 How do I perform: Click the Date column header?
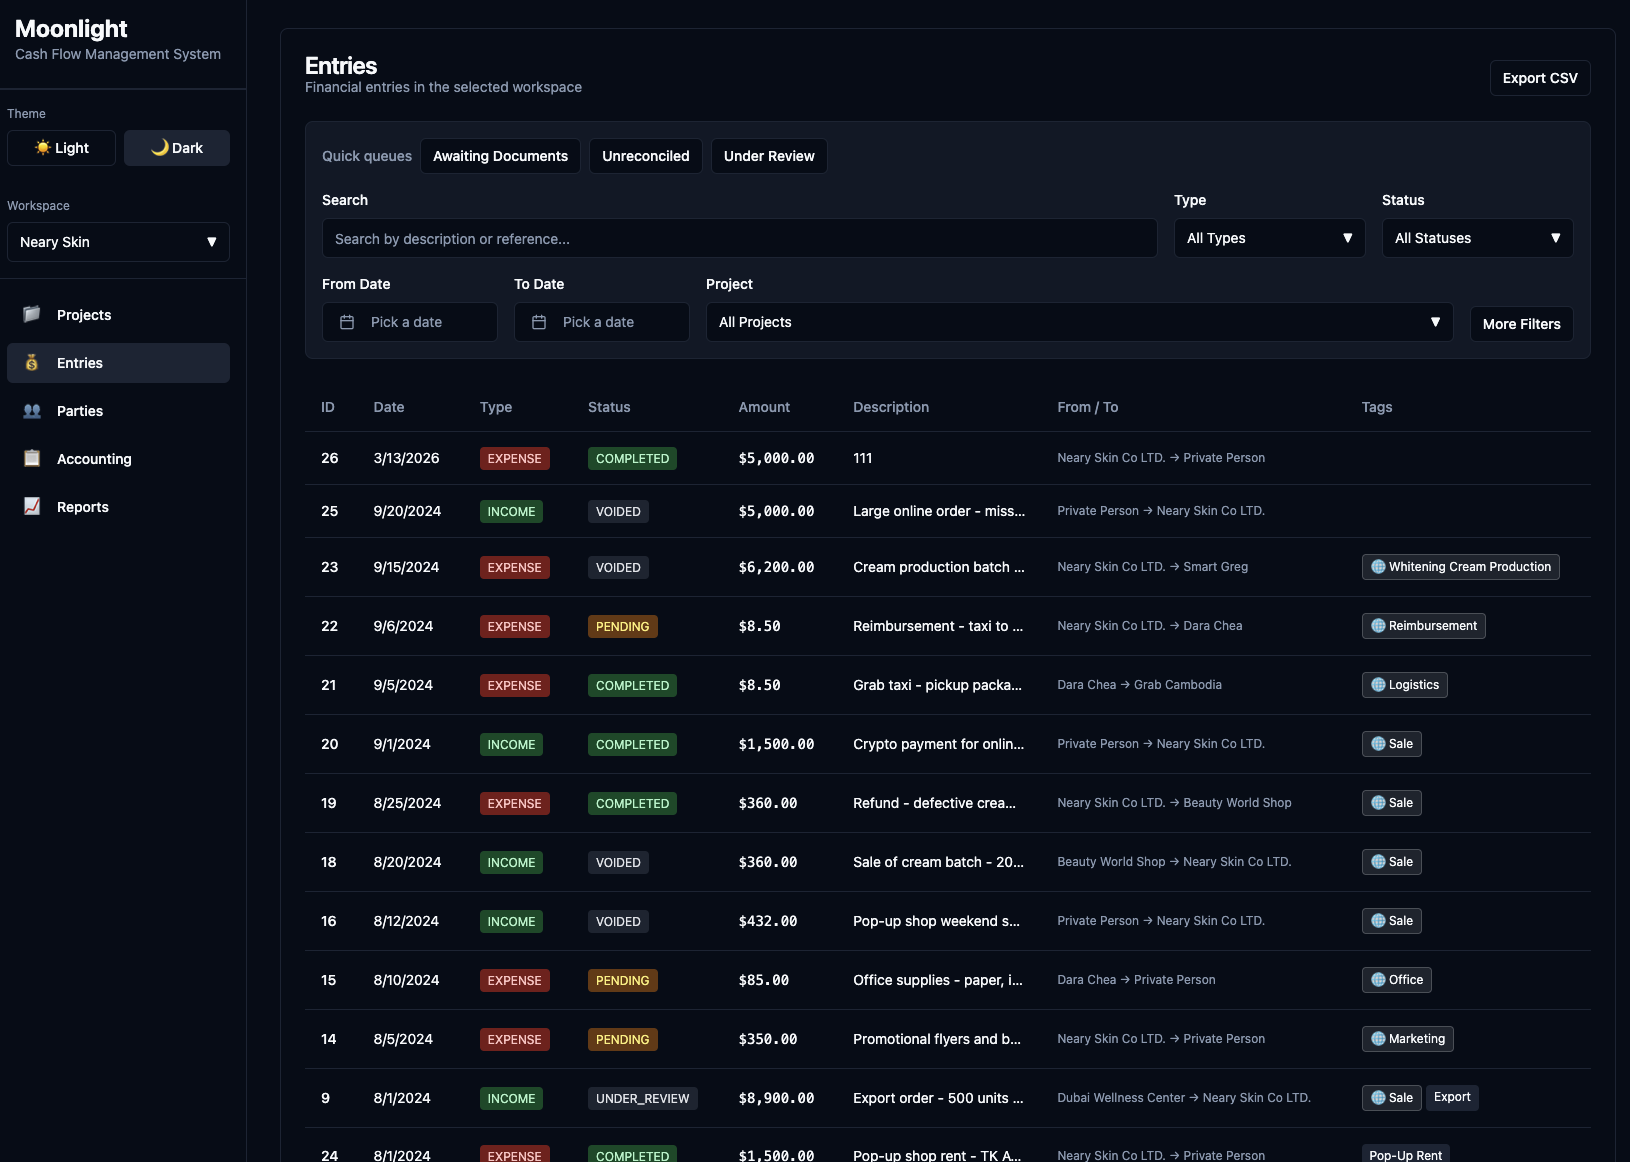pyautogui.click(x=389, y=407)
